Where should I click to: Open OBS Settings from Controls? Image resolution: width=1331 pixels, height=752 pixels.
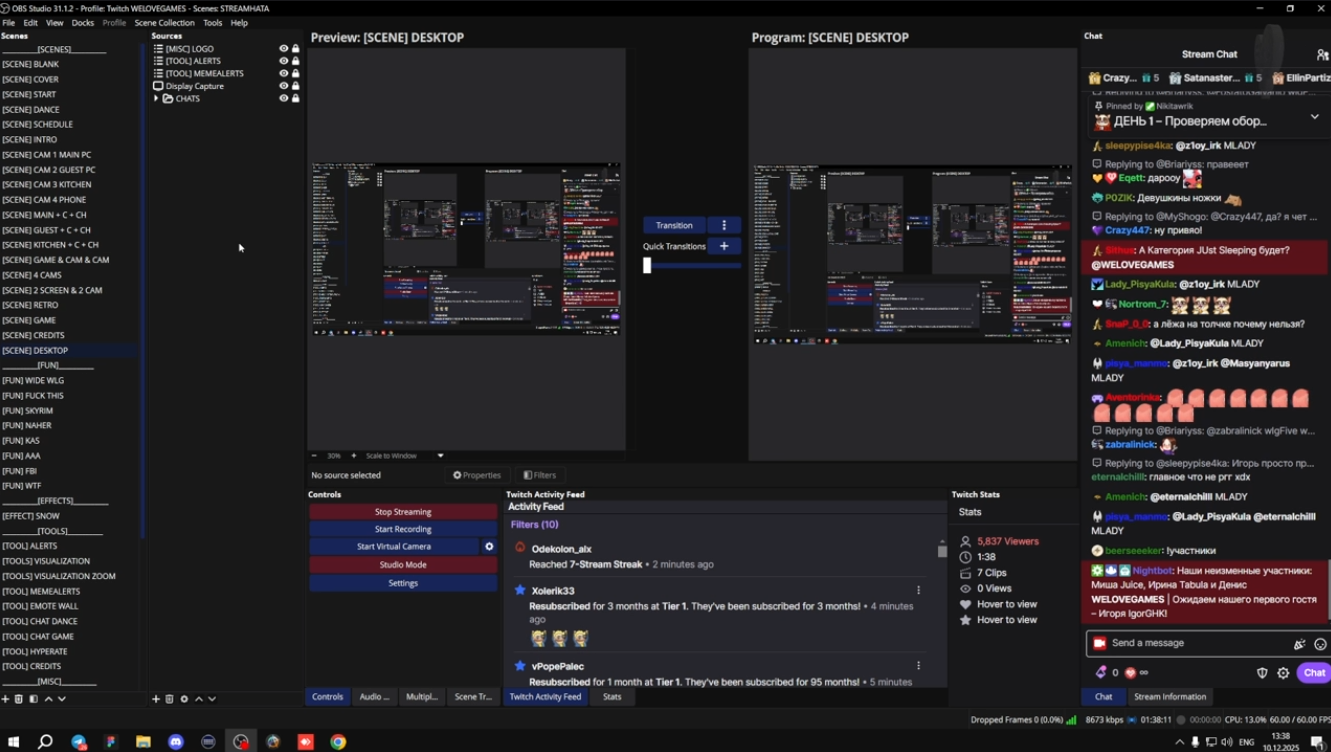(403, 583)
